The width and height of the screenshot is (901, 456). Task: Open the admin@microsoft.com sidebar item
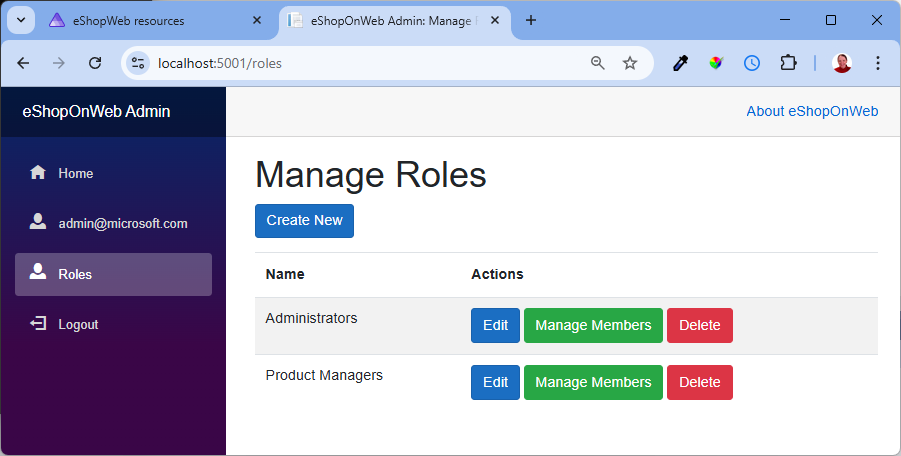pos(113,223)
